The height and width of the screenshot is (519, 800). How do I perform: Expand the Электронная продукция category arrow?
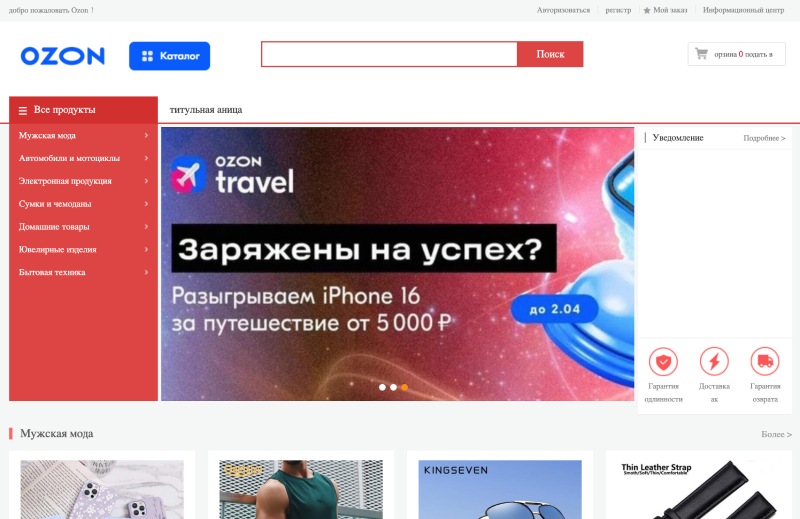click(x=146, y=181)
